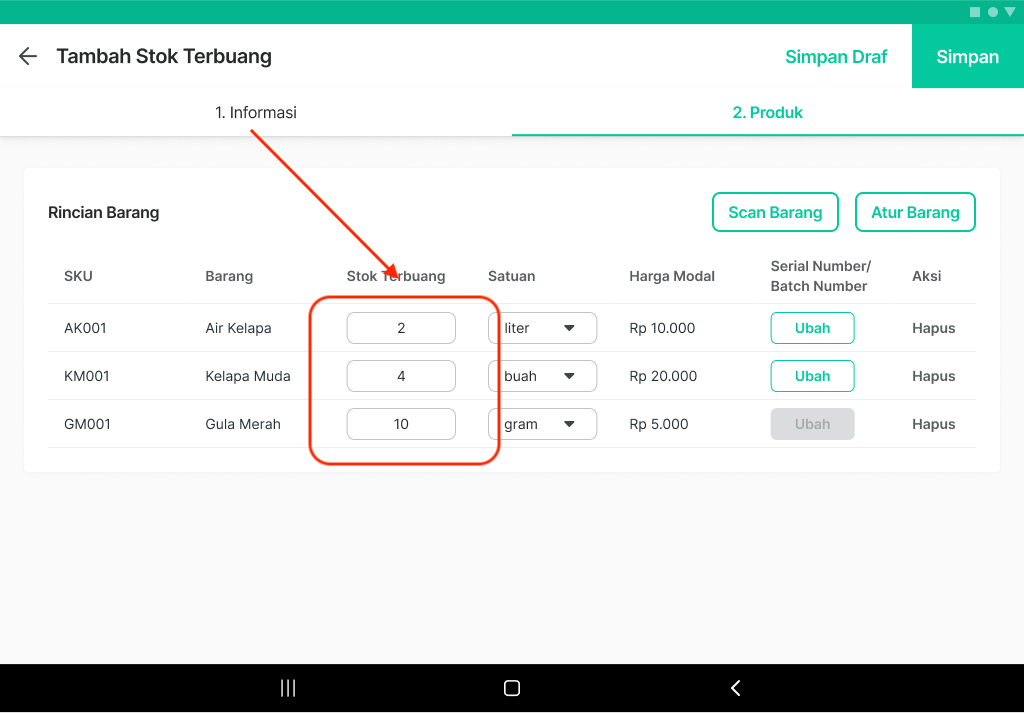Screen dimensions: 1024x713
Task: Click the Simpan button
Action: point(968,56)
